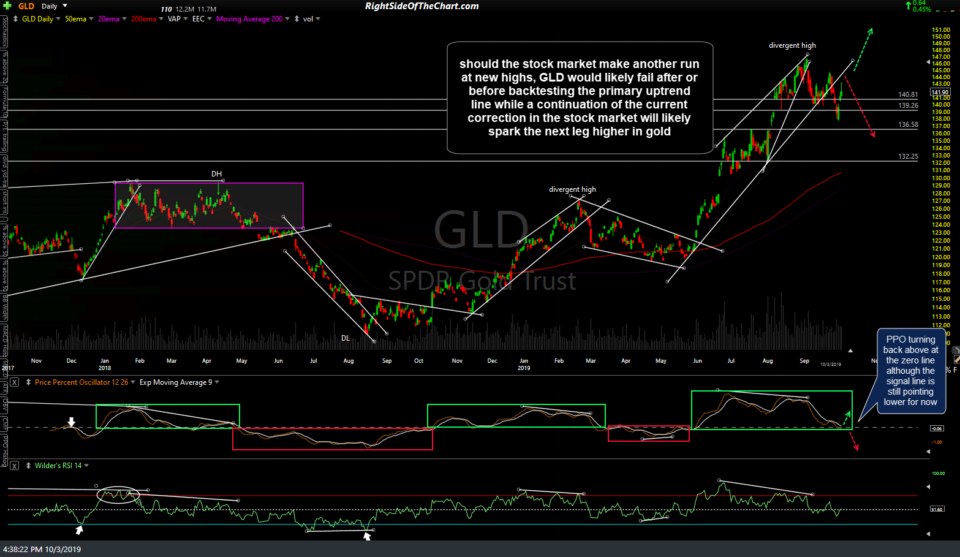Click the 10/3/2019 date on time axis
This screenshot has width=960, height=557.
(831, 364)
